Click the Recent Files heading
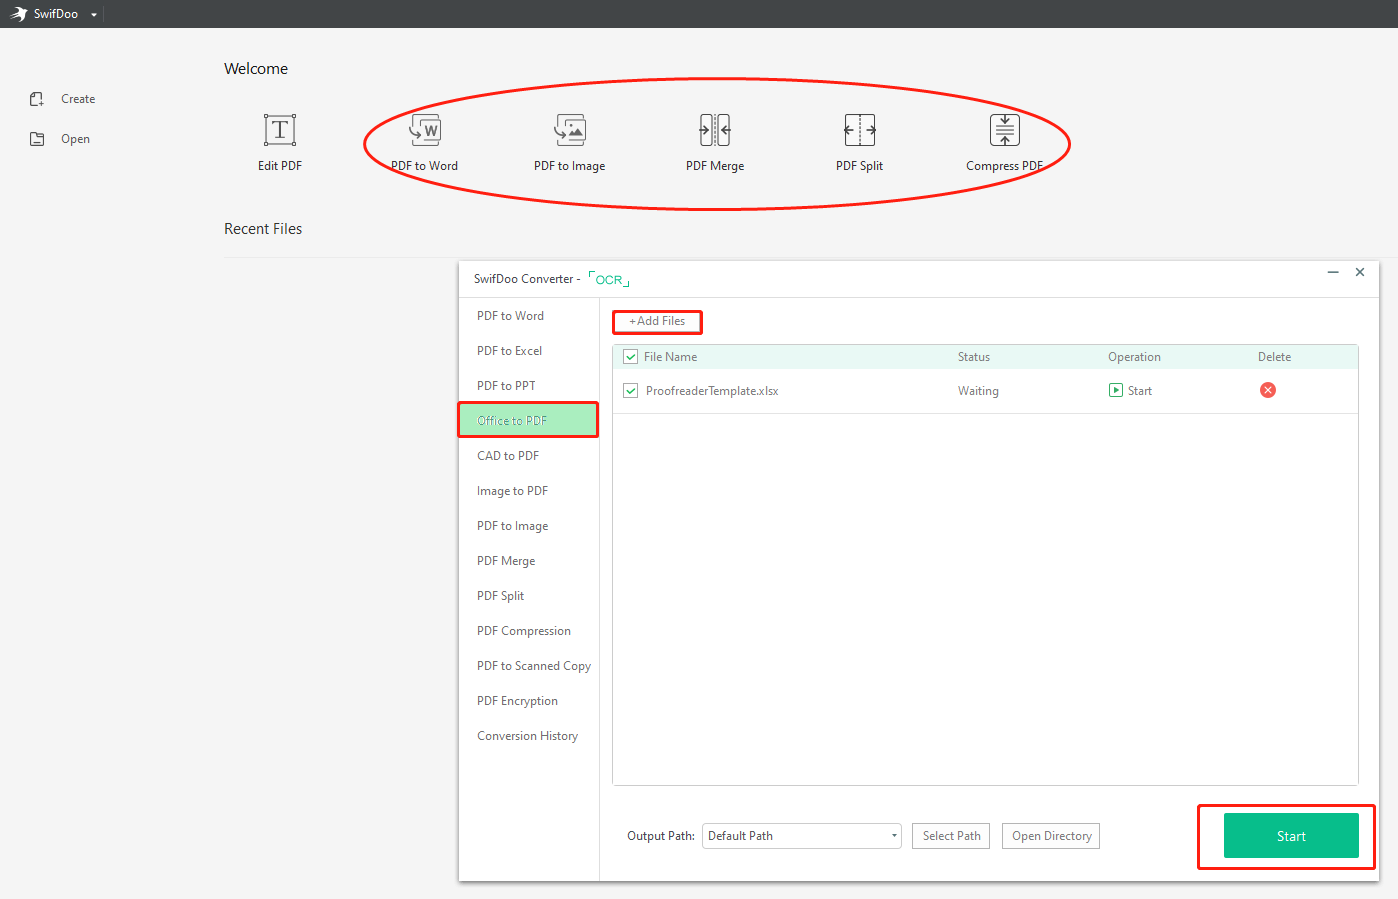 [x=263, y=229]
